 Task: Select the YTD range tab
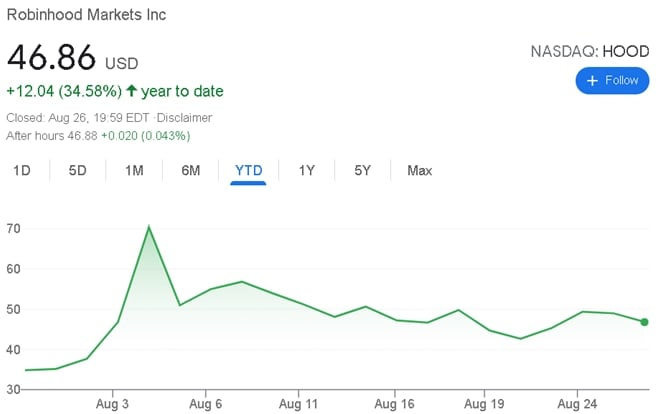pos(248,171)
